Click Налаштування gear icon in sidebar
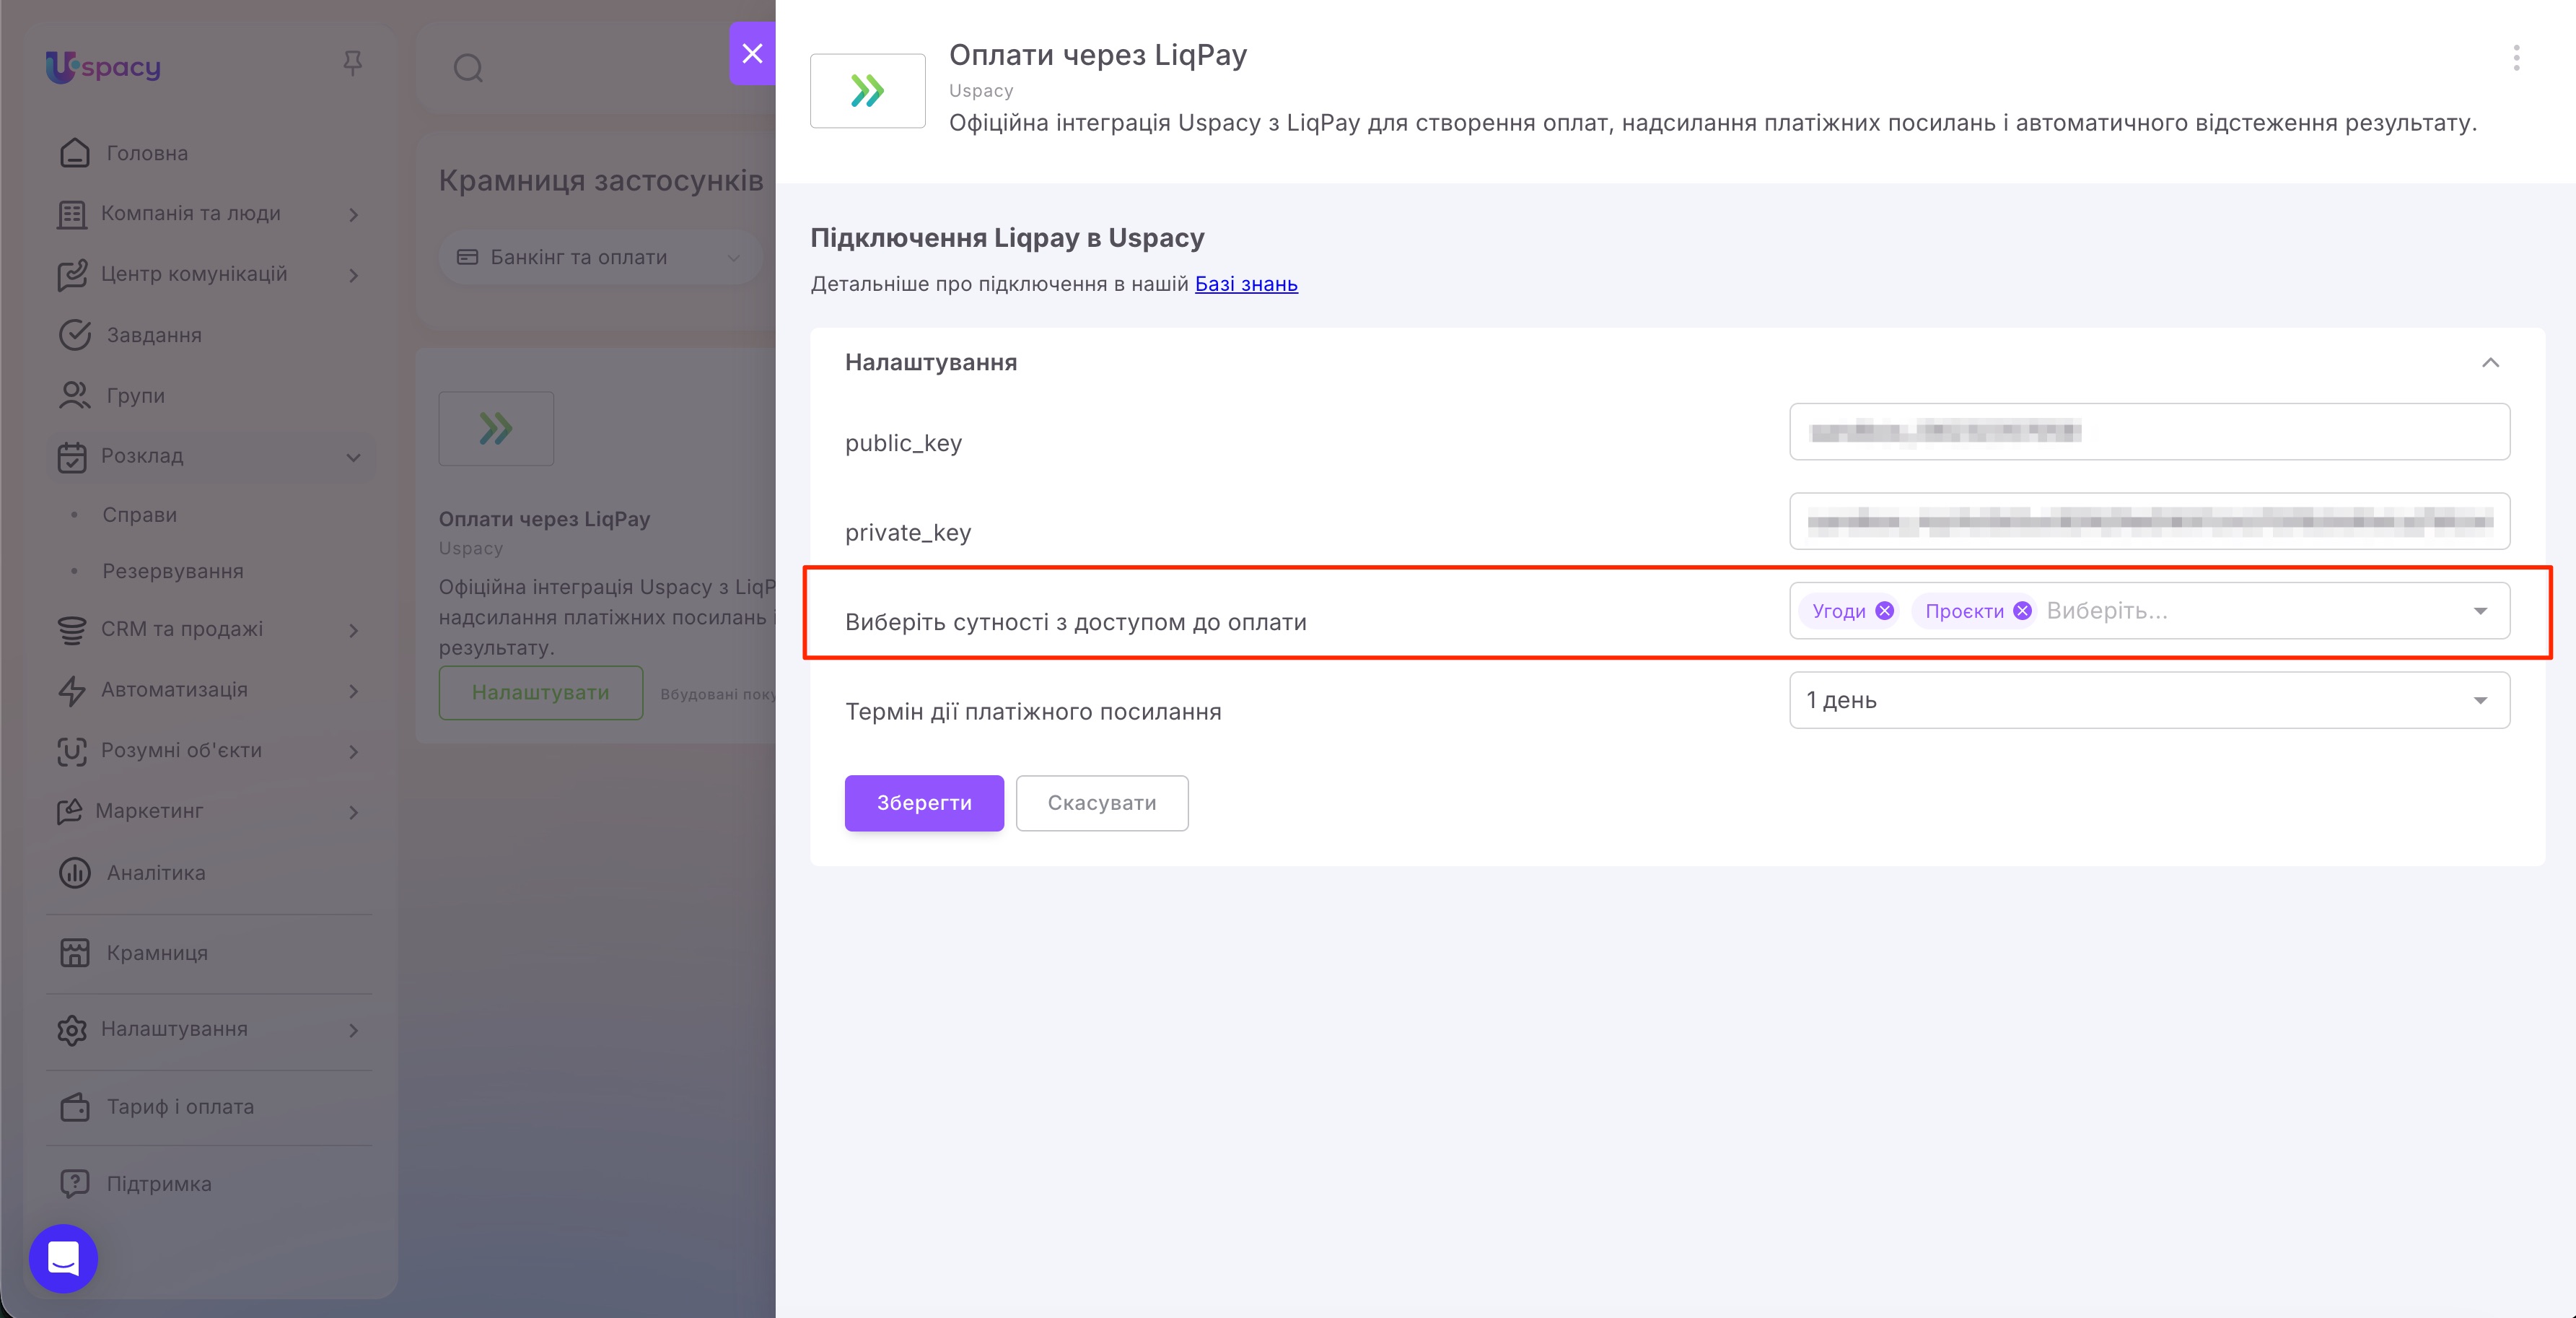The image size is (2576, 1318). pyautogui.click(x=72, y=1030)
